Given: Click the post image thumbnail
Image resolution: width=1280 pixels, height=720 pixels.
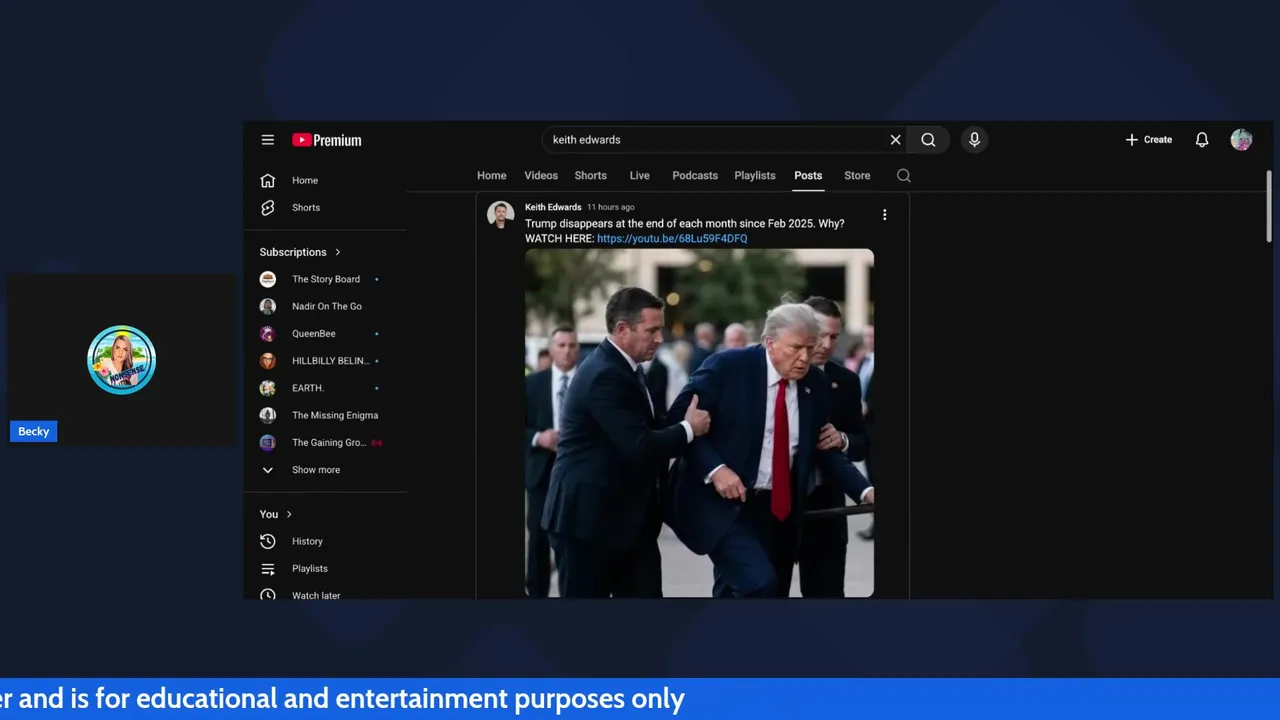Looking at the screenshot, I should pyautogui.click(x=699, y=423).
